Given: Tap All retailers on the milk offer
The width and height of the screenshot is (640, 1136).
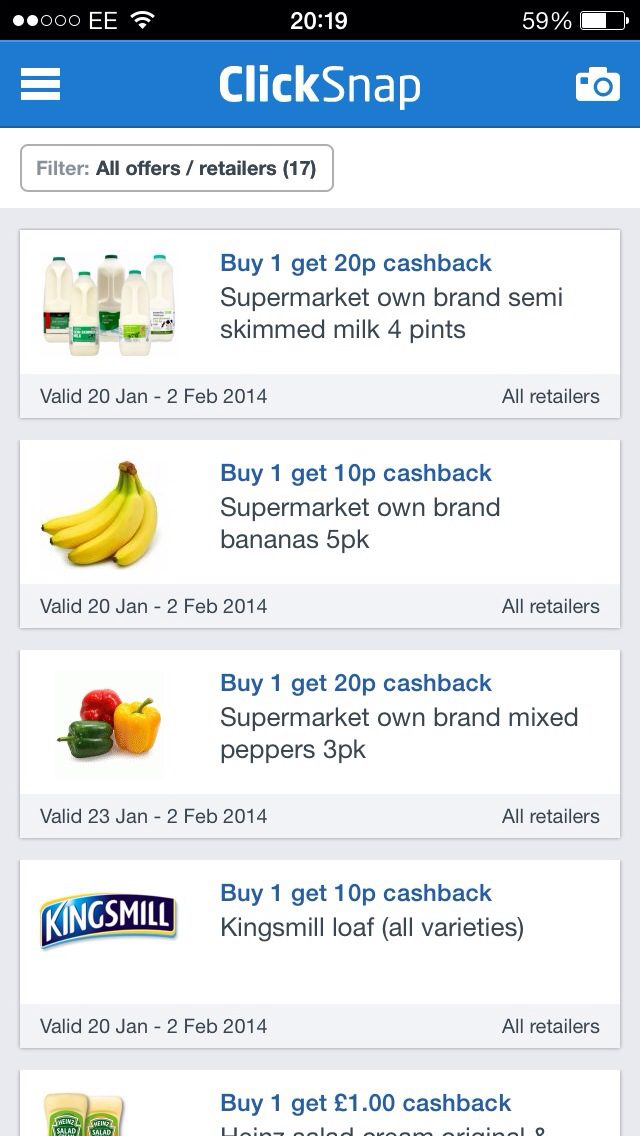Looking at the screenshot, I should (551, 396).
